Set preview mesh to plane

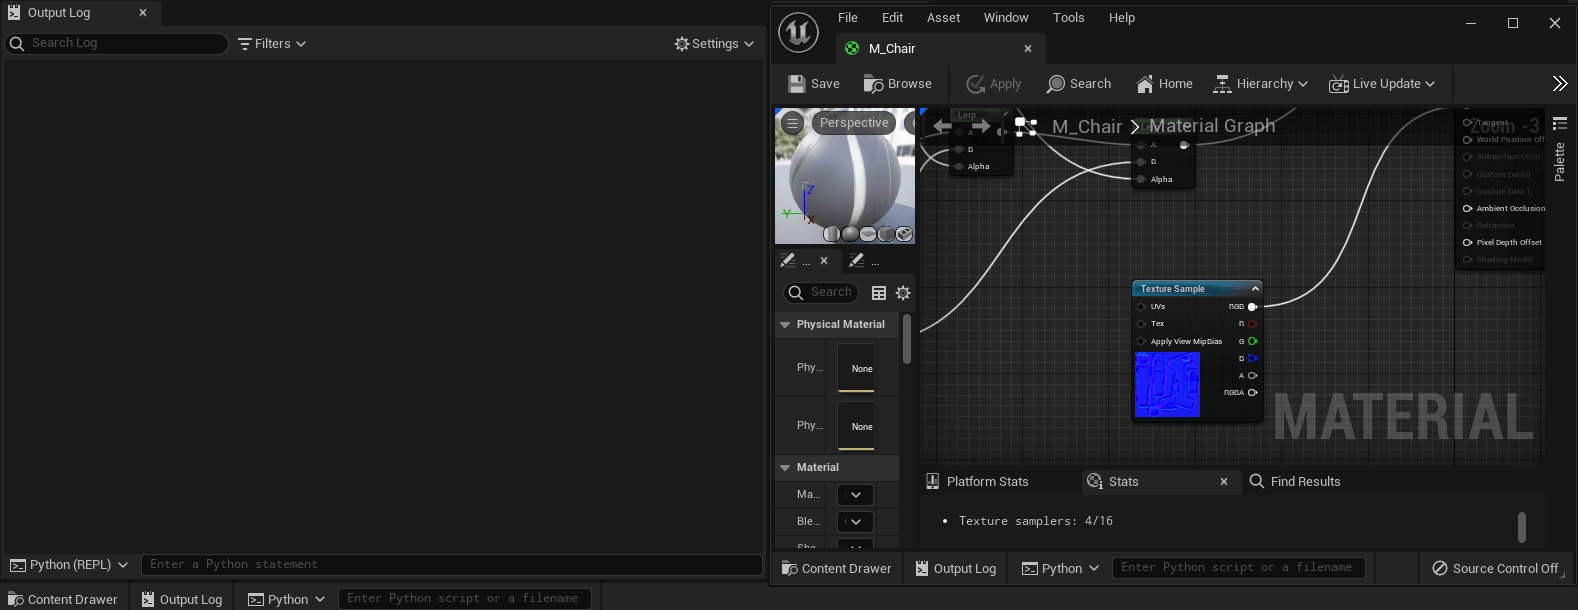click(x=868, y=234)
